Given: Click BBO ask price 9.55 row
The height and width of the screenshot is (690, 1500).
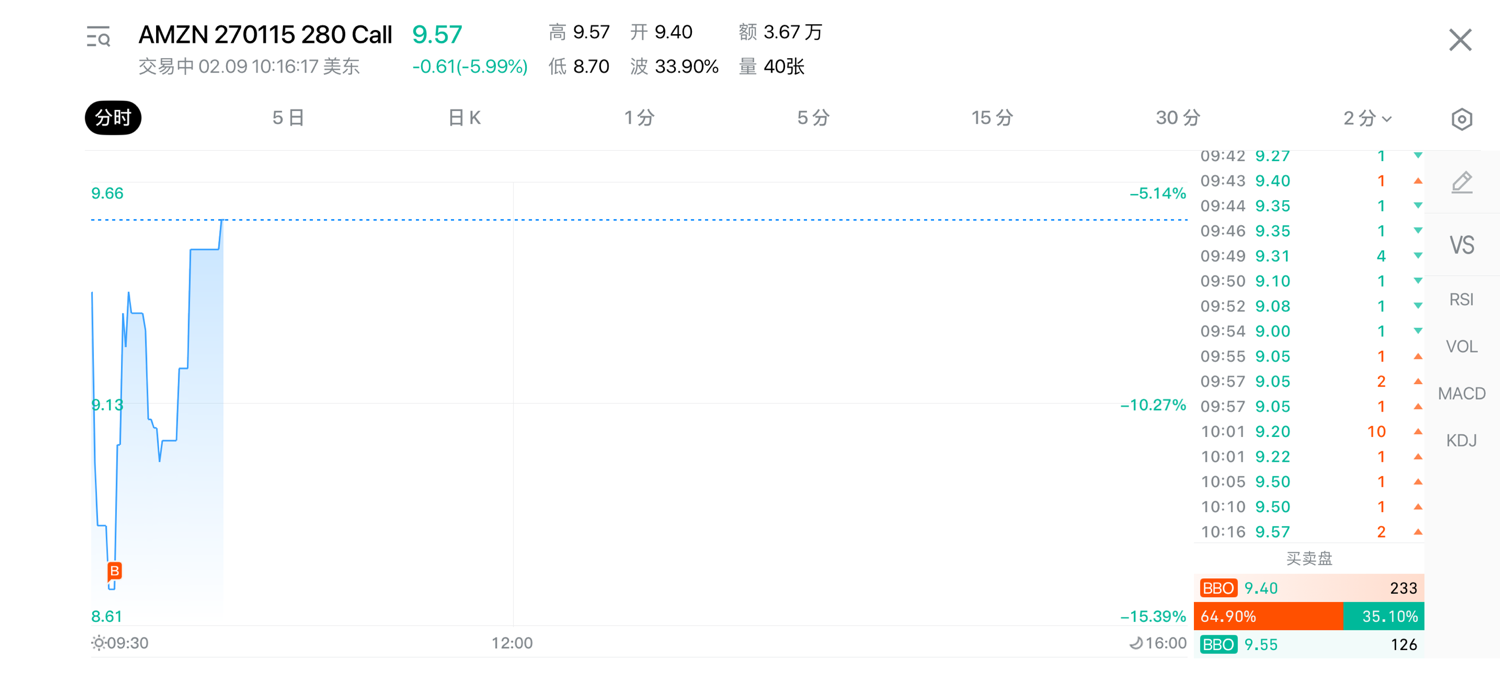Looking at the screenshot, I should point(1309,645).
